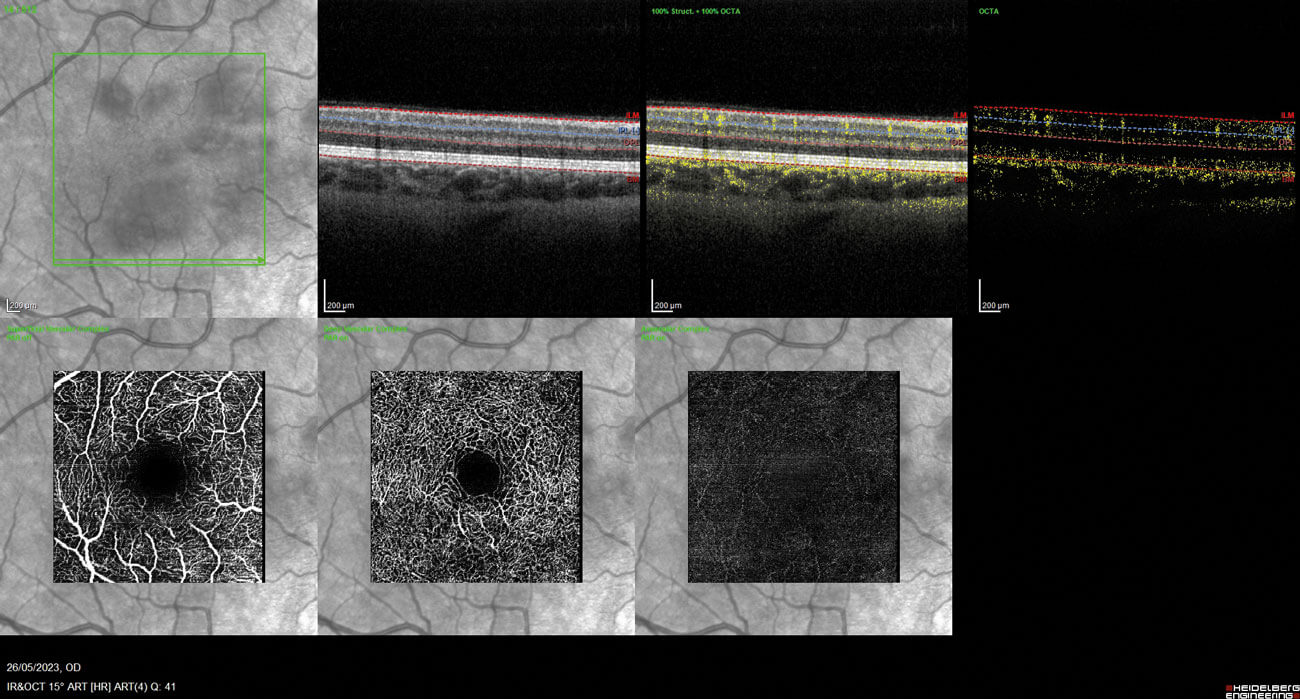Open the Deep Vascular Complex en-face image
This screenshot has height=699, width=1300.
pos(476,476)
